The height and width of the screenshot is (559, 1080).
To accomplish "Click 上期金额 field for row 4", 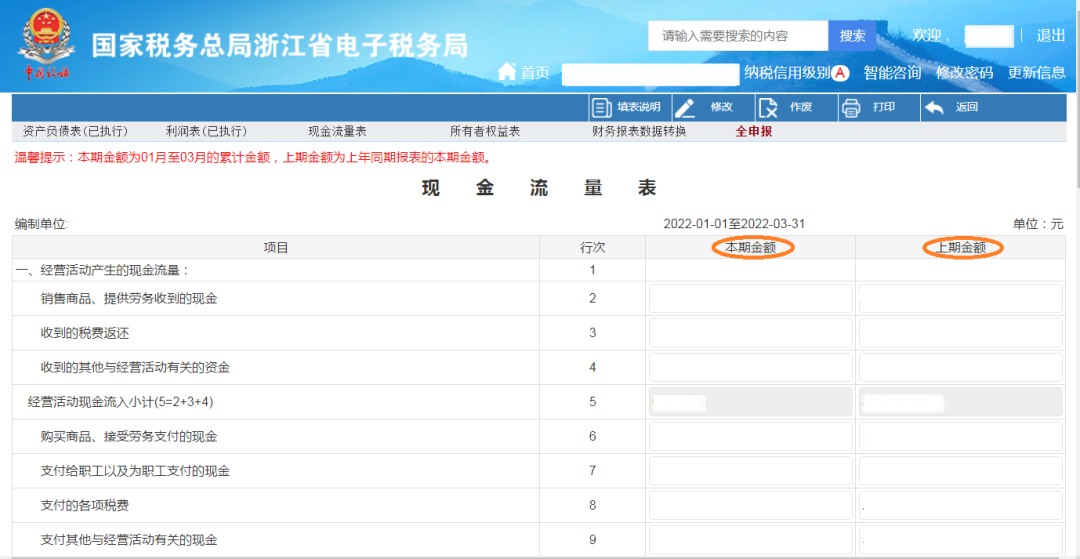I will point(960,368).
